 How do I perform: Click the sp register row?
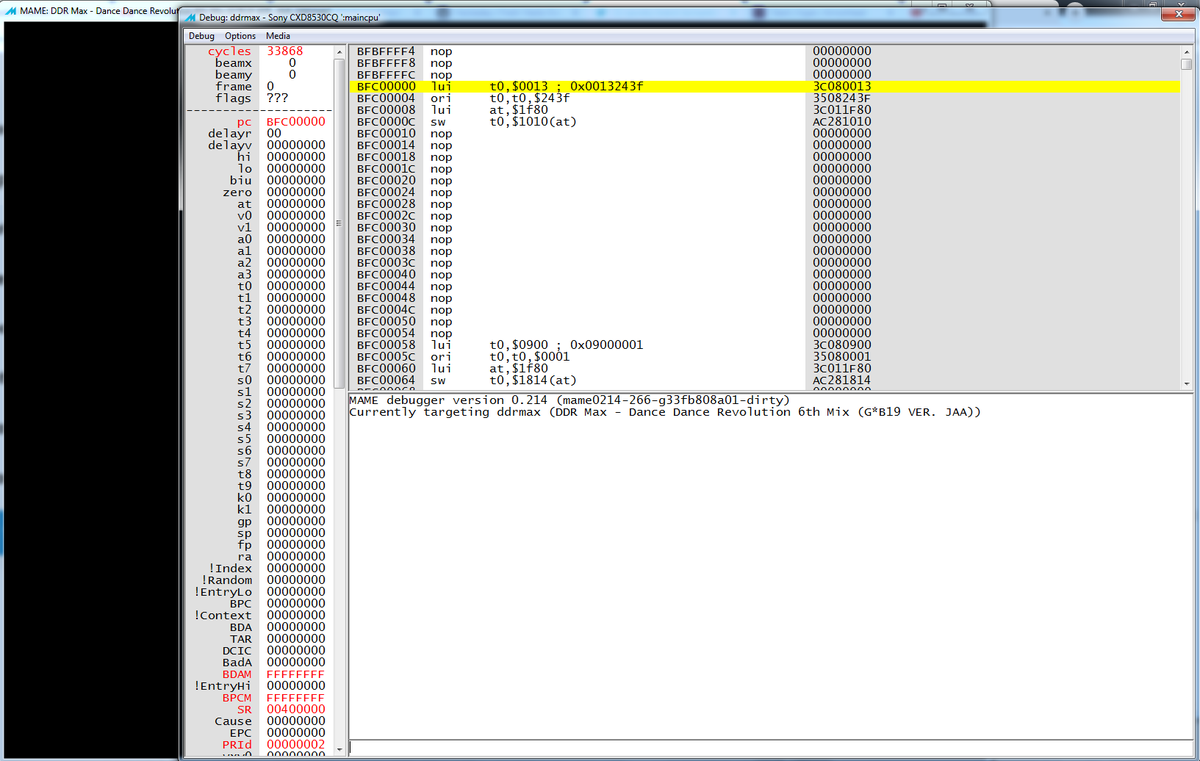[260, 533]
